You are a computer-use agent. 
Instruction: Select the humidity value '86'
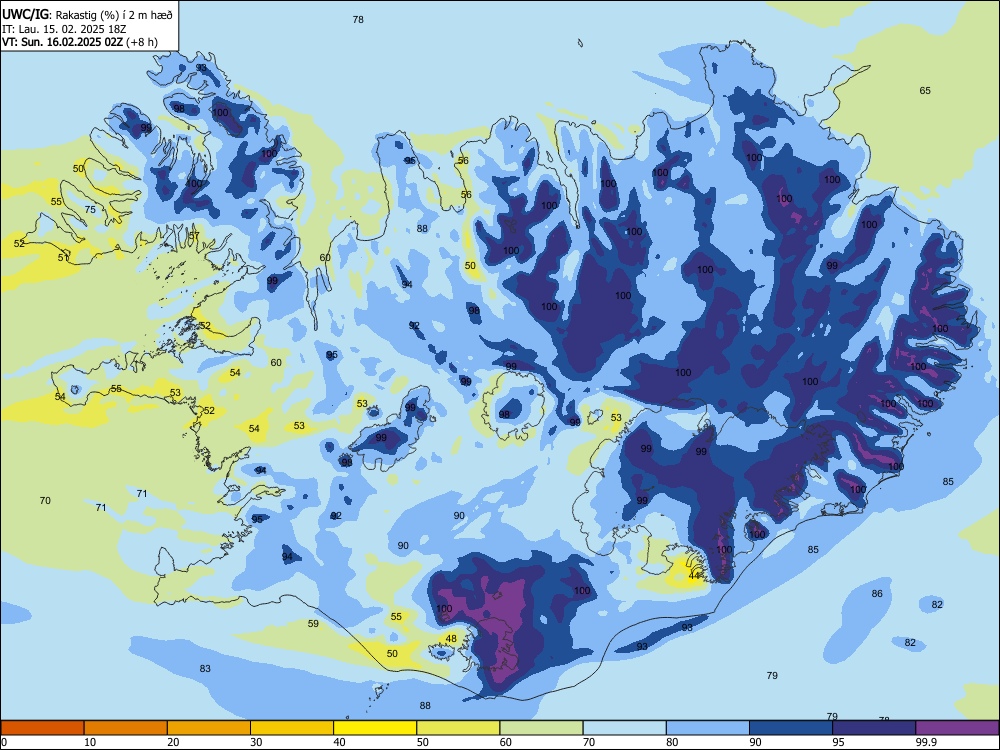tap(878, 593)
